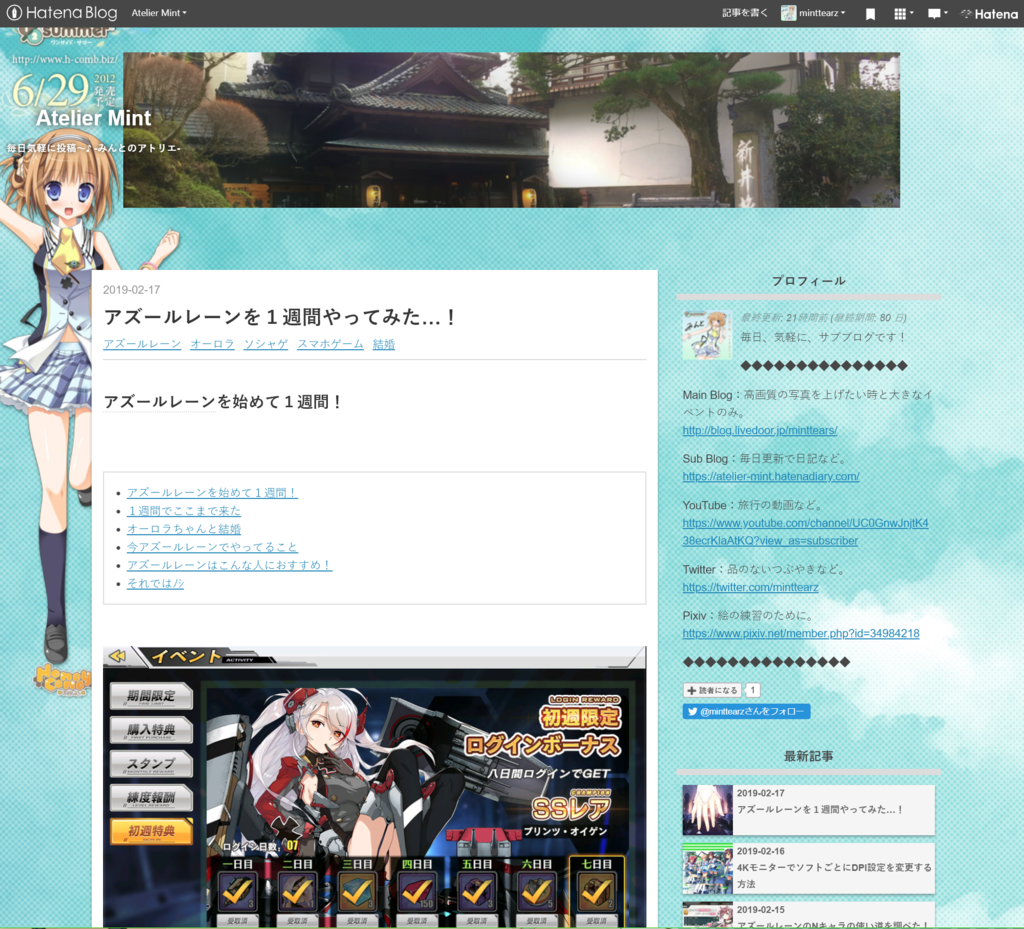Select the 結婚 category tag

(x=384, y=344)
